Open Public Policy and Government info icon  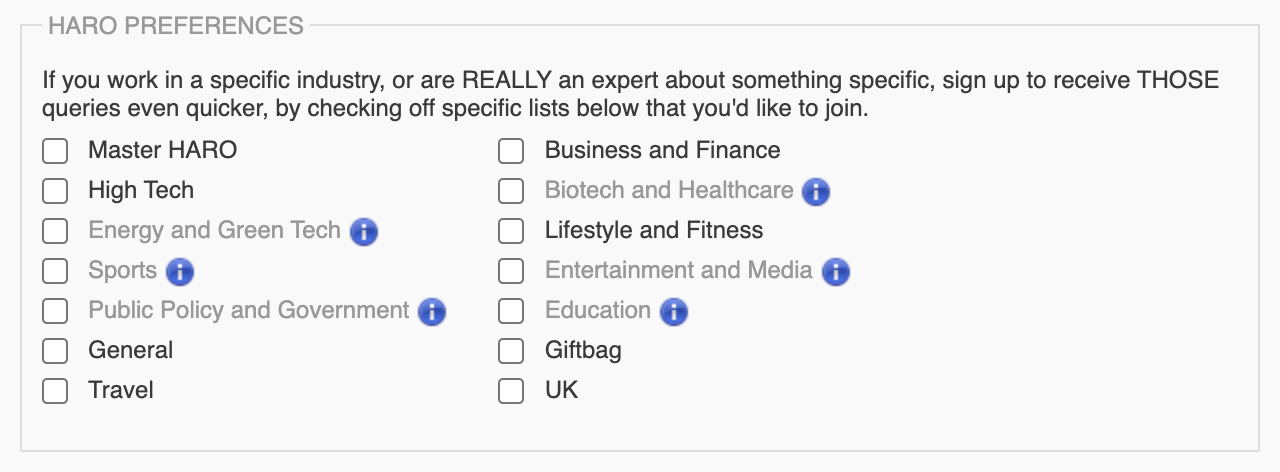(432, 312)
